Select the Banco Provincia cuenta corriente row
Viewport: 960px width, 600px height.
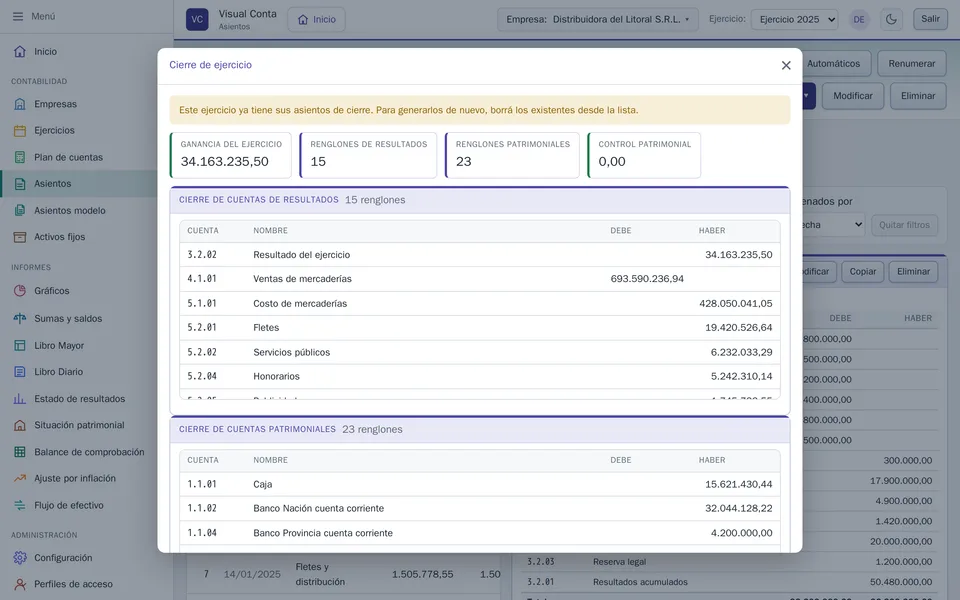(479, 533)
